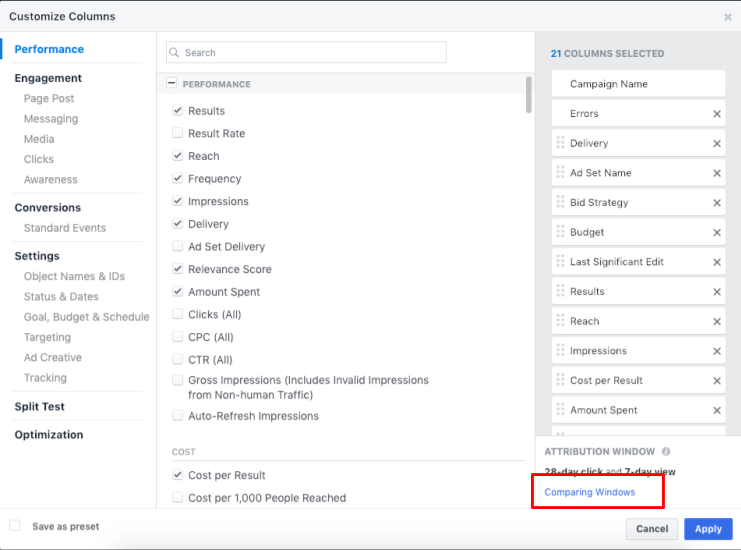Uncheck the Results checkbox
This screenshot has width=741, height=550.
pyautogui.click(x=178, y=111)
